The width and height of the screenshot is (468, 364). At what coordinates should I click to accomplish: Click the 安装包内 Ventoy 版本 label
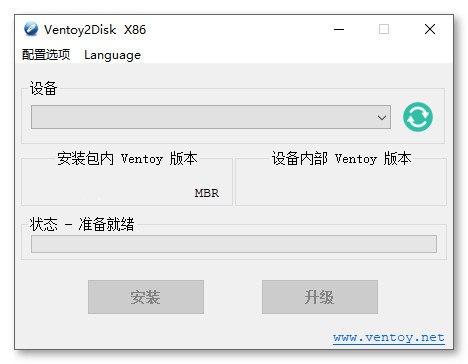[x=127, y=159]
